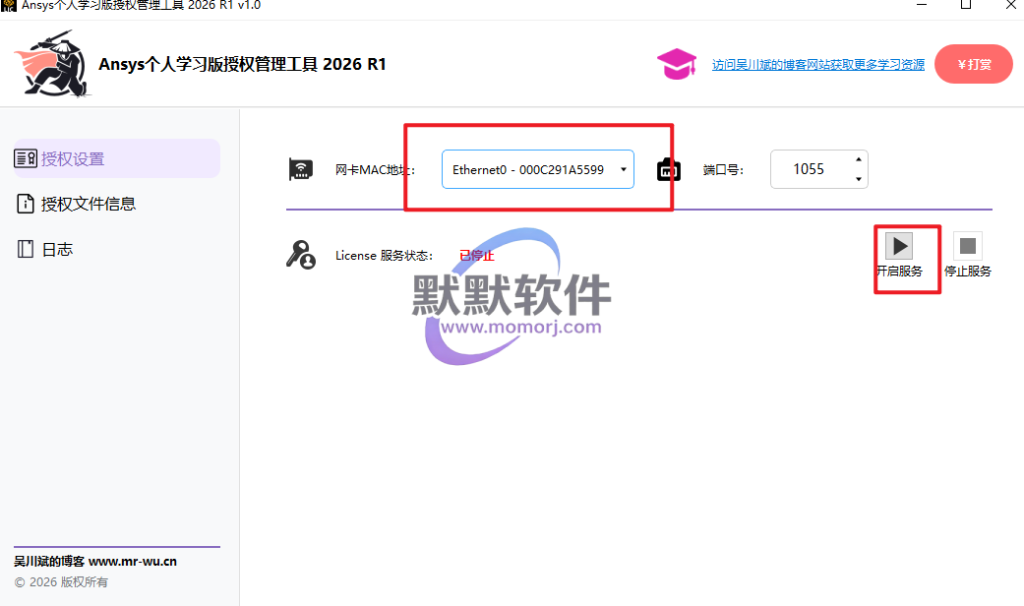The width and height of the screenshot is (1024, 606).
Task: Click inside the port number field 1055
Action: [808, 169]
